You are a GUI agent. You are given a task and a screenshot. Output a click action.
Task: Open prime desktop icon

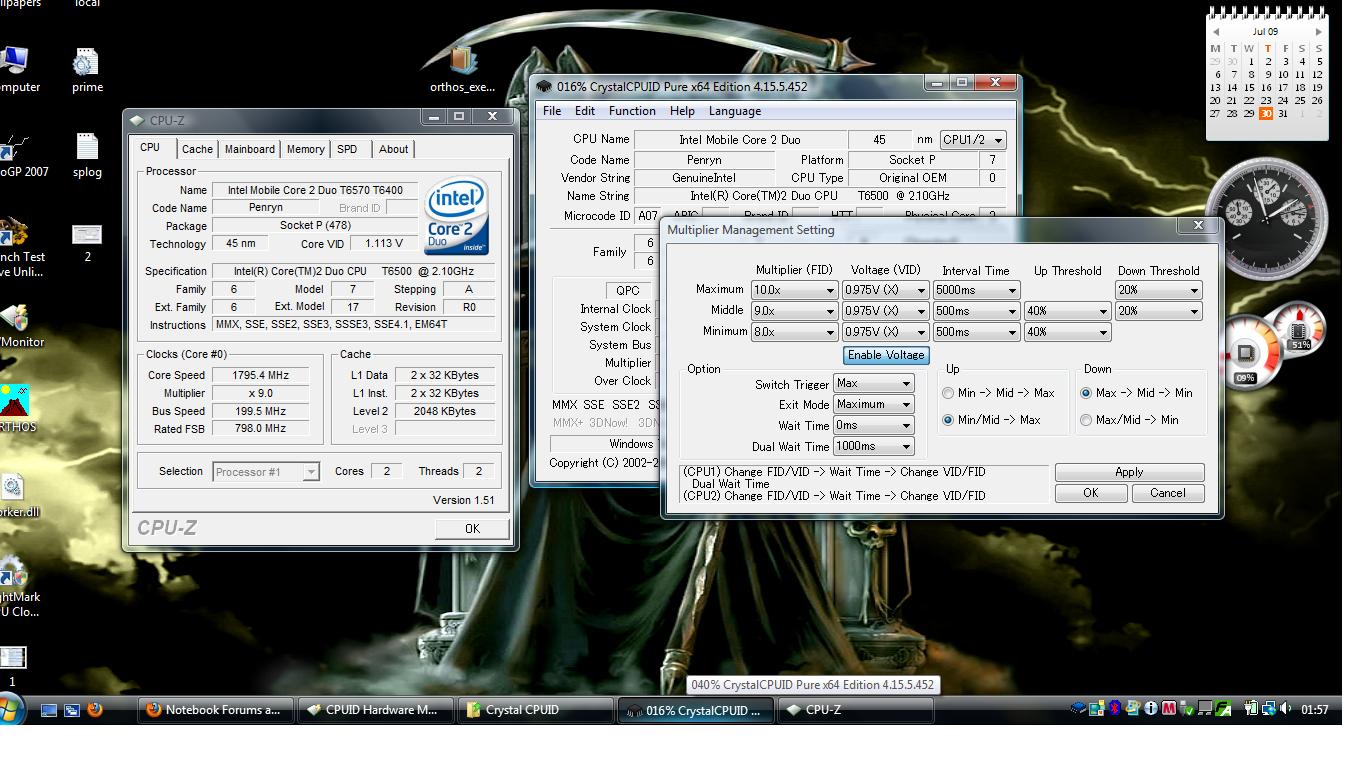click(87, 70)
